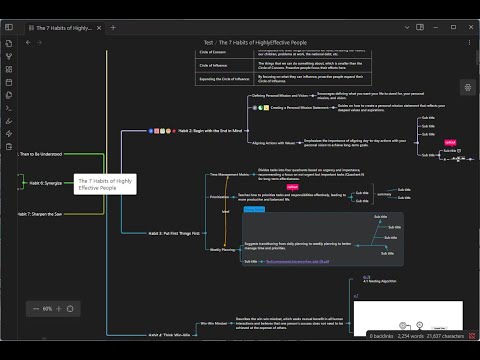The image size is (480, 360).
Task: Select the summary node beside bracket
Action: (384, 194)
